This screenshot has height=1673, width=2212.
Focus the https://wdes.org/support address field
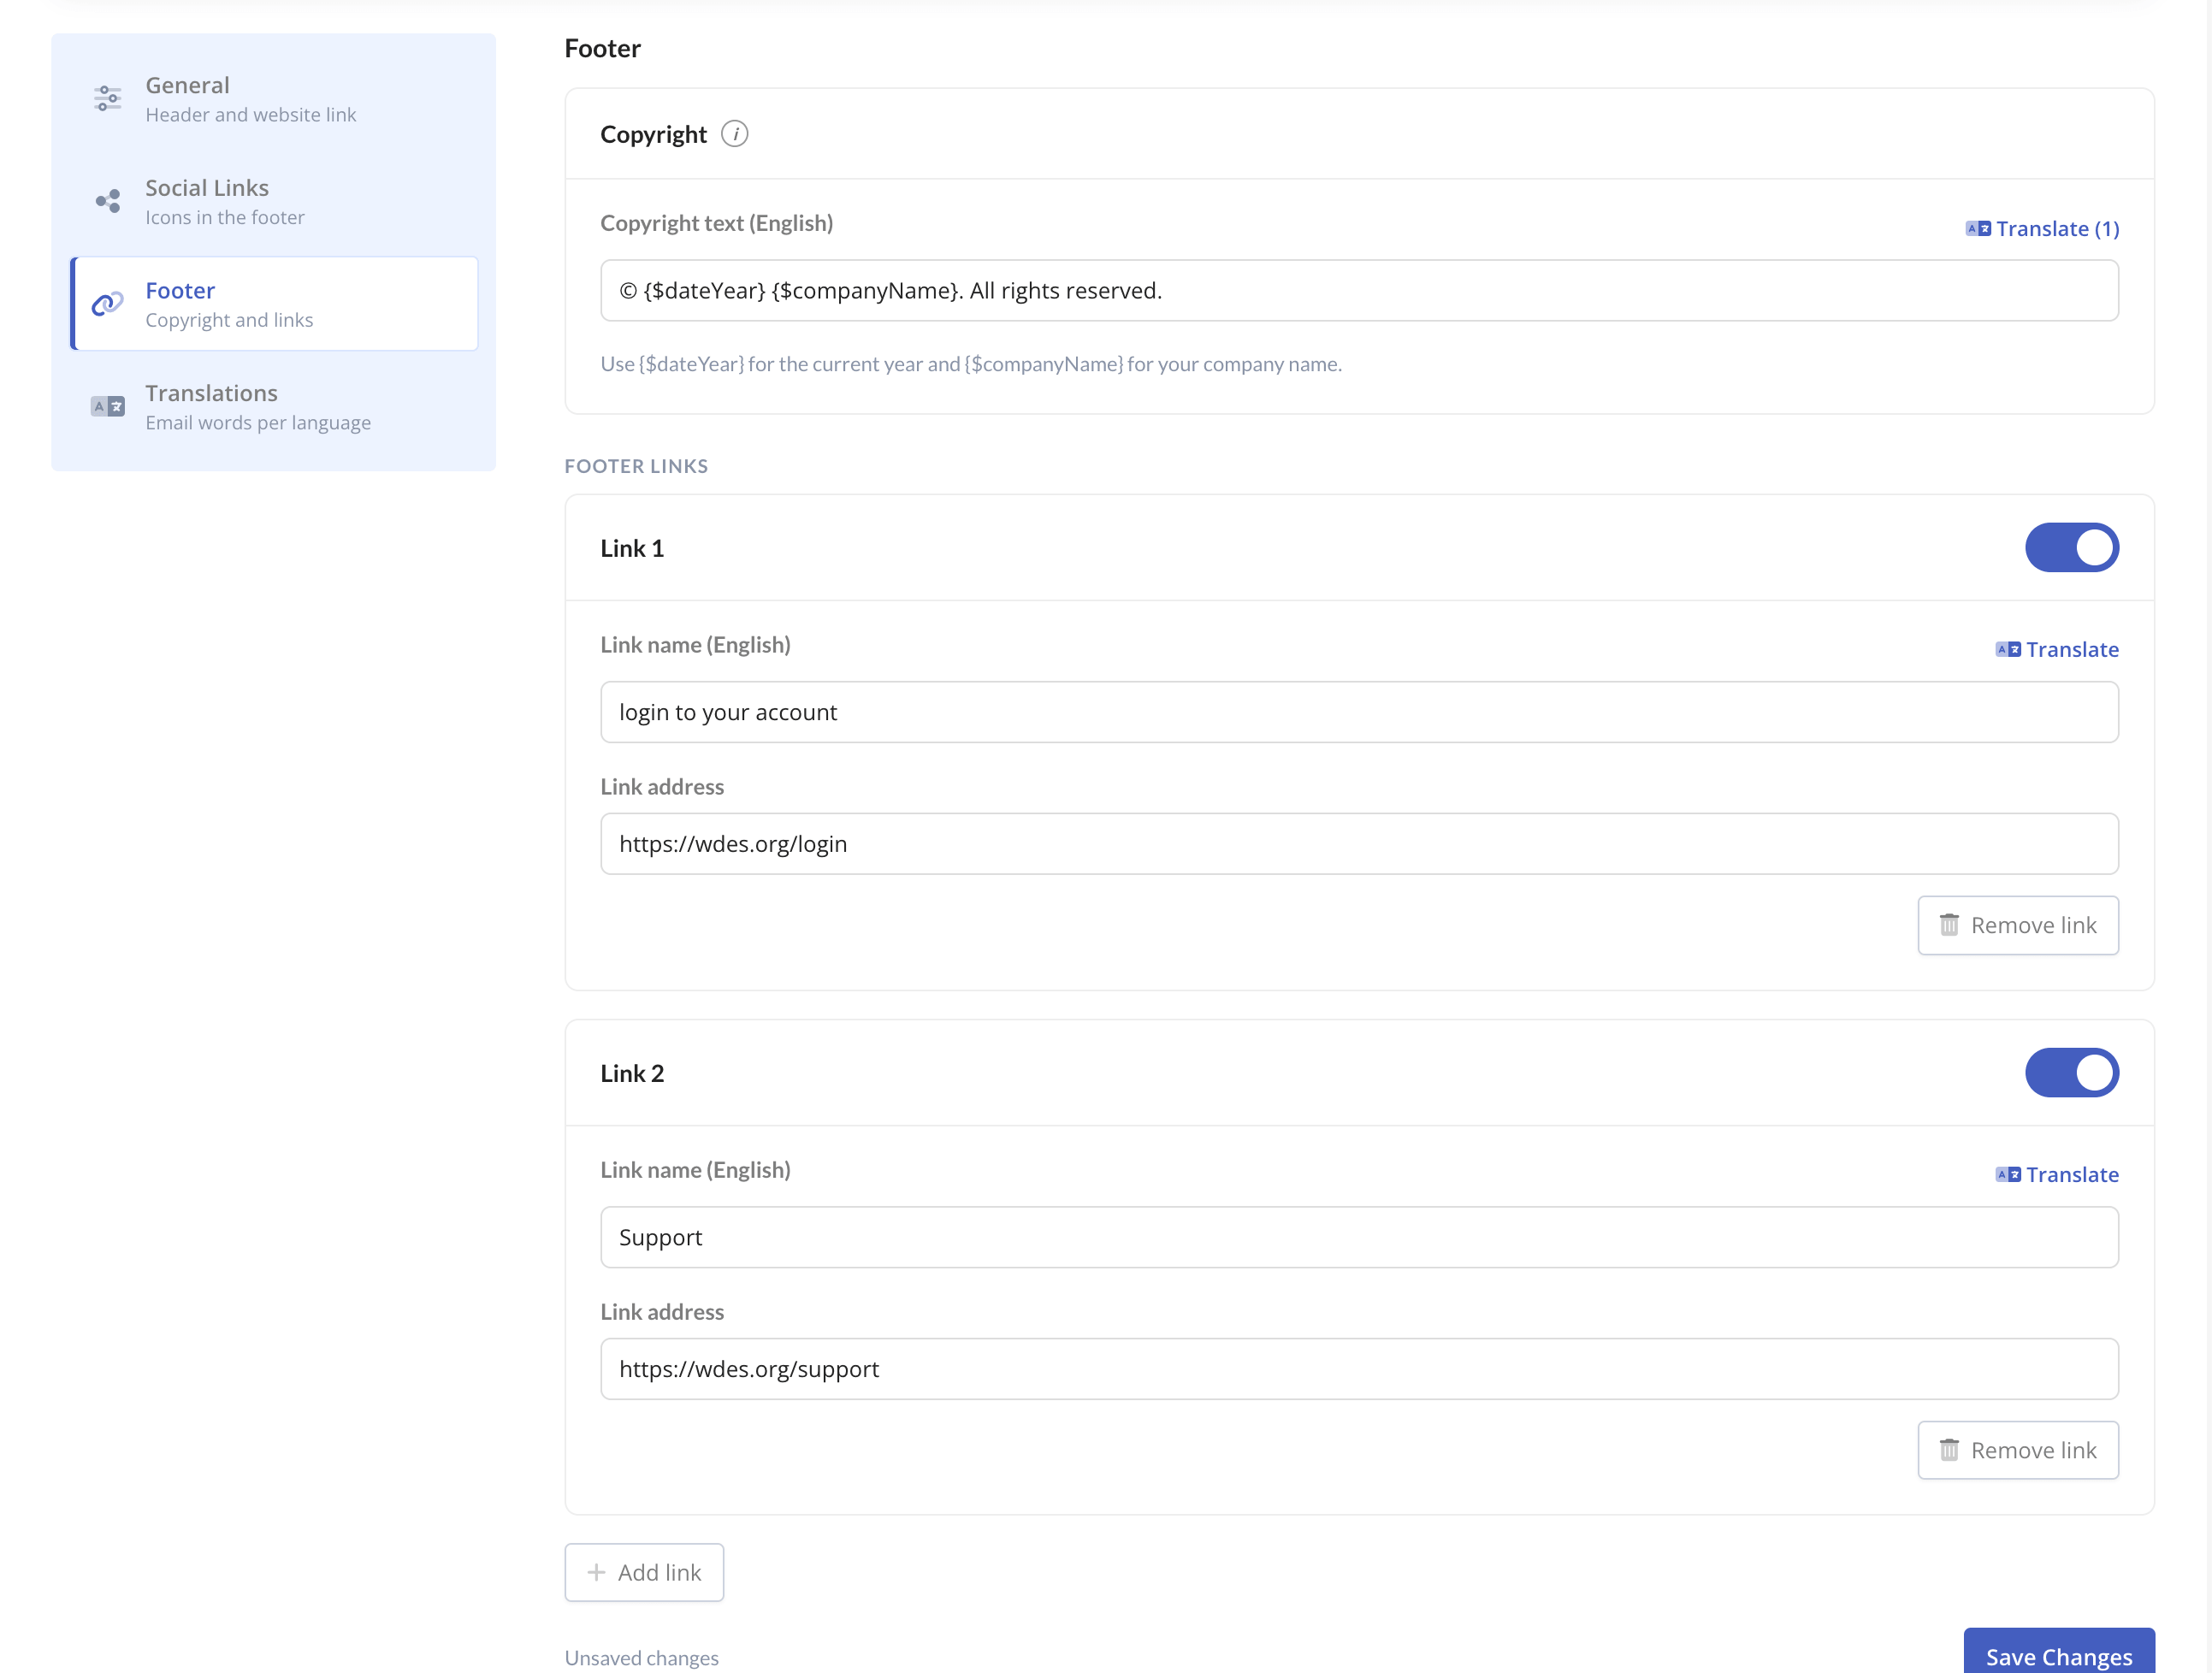pos(1359,1369)
